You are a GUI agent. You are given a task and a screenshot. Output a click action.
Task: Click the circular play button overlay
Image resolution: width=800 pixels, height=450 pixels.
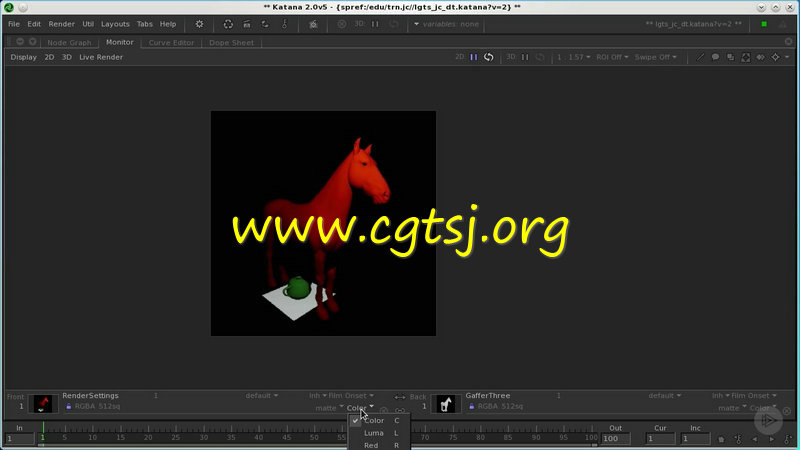(768, 420)
